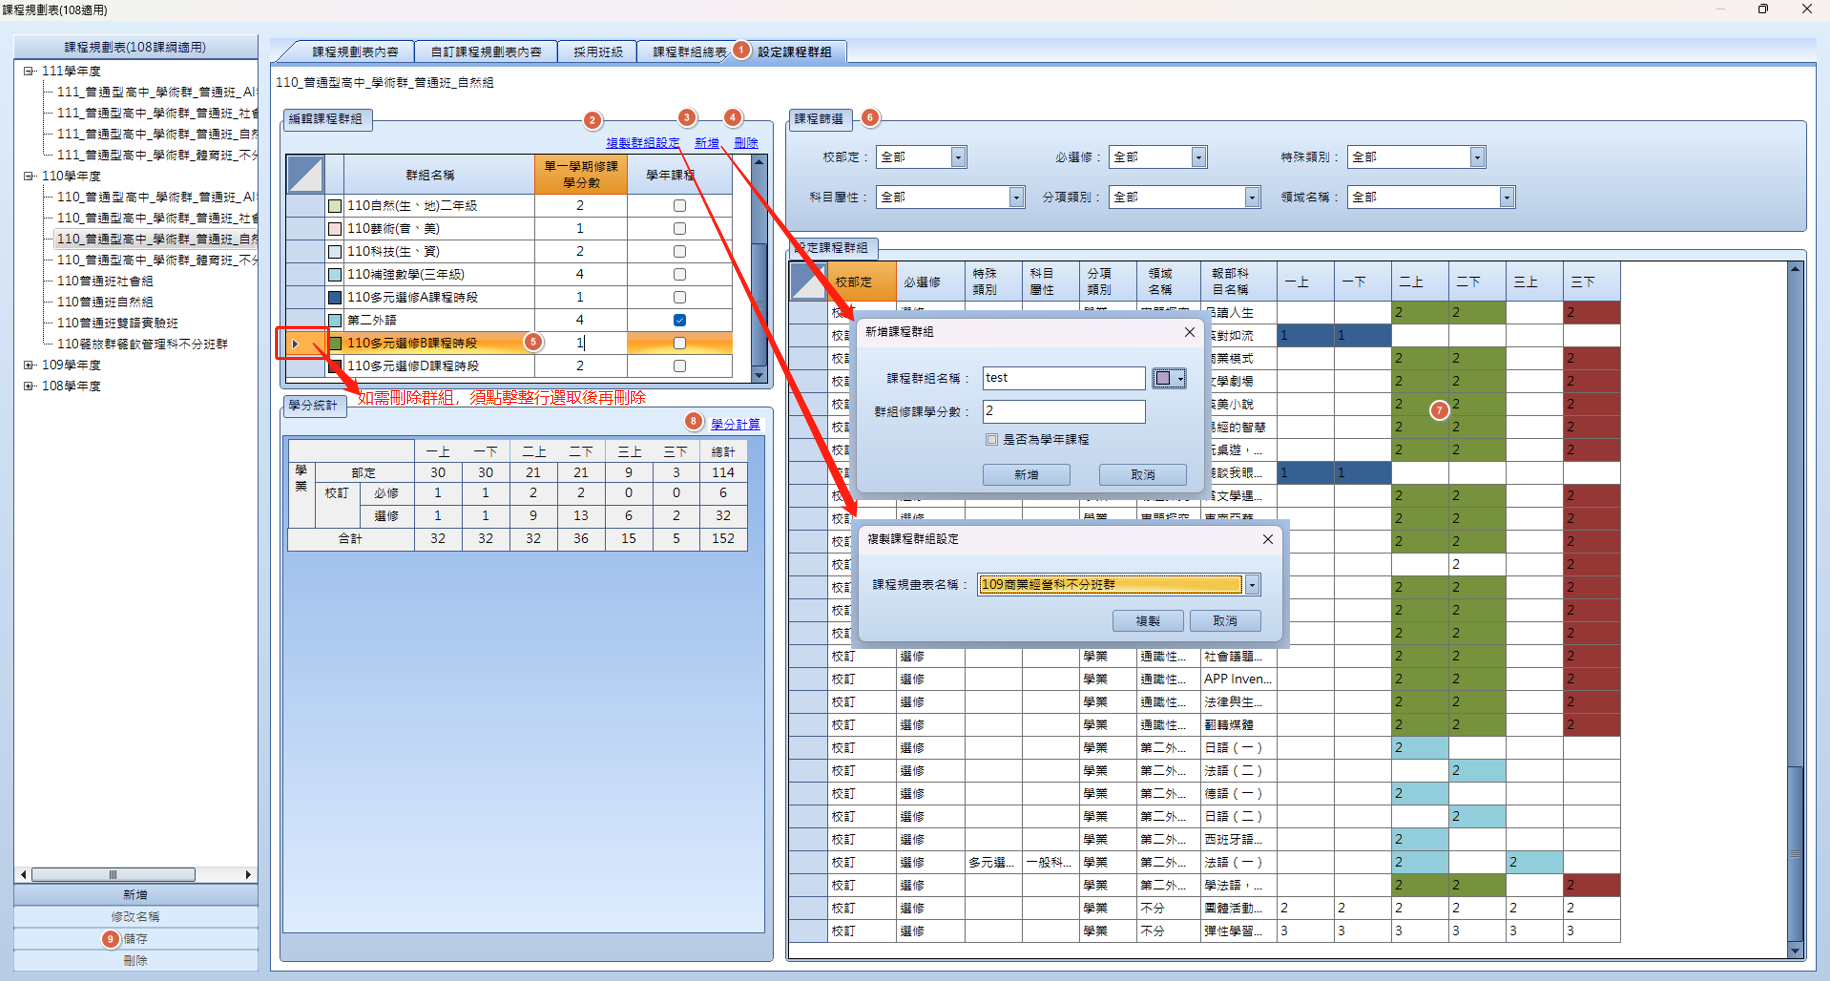The height and width of the screenshot is (981, 1830).
Task: Click 取消 button in 新增課程群組 dialog
Action: point(1143,475)
